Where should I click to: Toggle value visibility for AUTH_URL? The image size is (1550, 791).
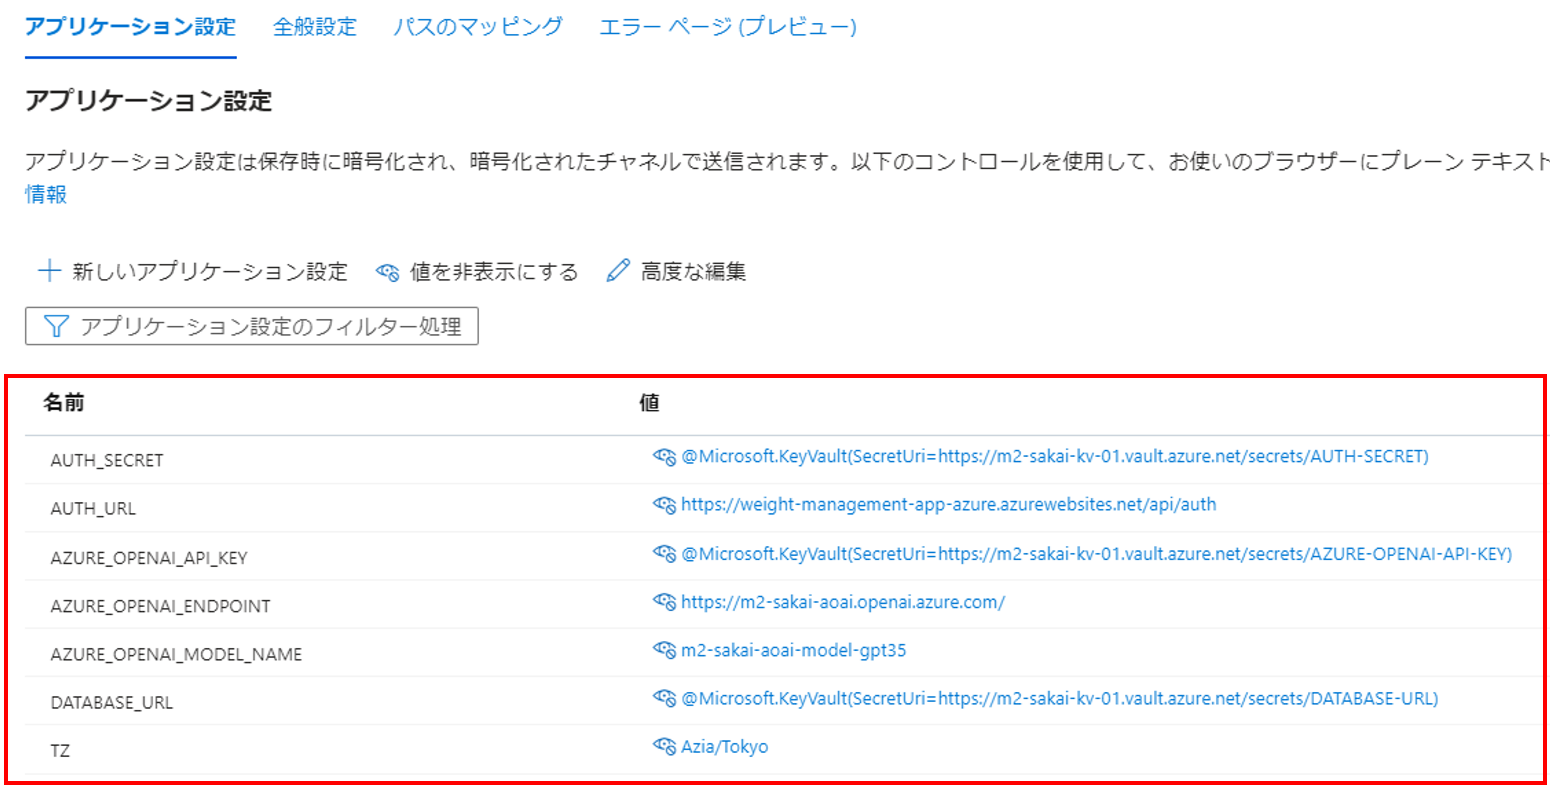tap(665, 505)
